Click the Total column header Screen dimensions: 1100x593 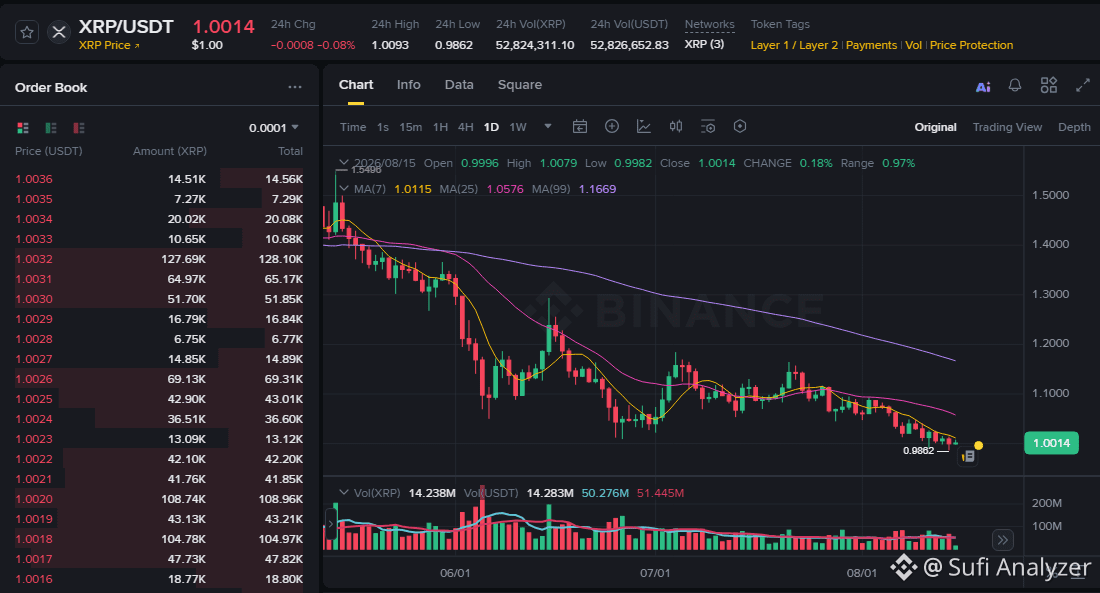(290, 151)
